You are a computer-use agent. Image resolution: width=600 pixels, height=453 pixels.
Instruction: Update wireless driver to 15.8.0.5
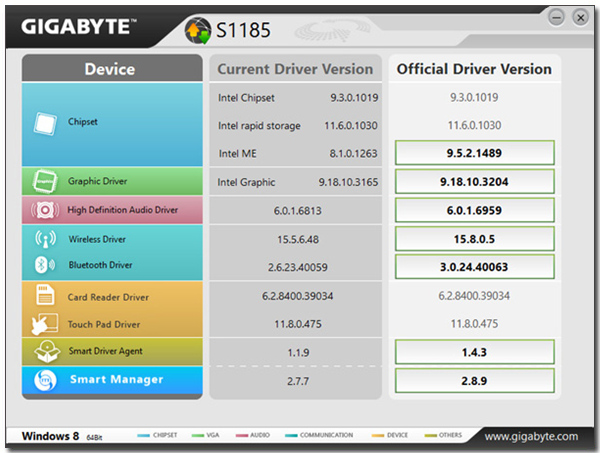(474, 239)
